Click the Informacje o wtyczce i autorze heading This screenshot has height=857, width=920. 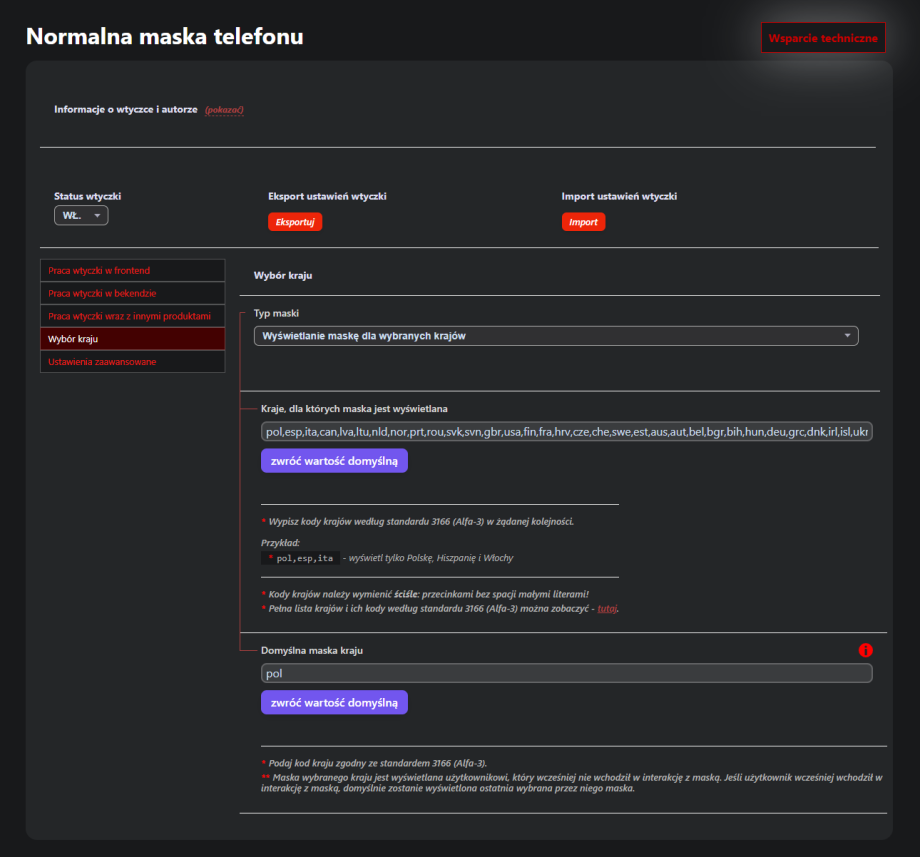(126, 109)
